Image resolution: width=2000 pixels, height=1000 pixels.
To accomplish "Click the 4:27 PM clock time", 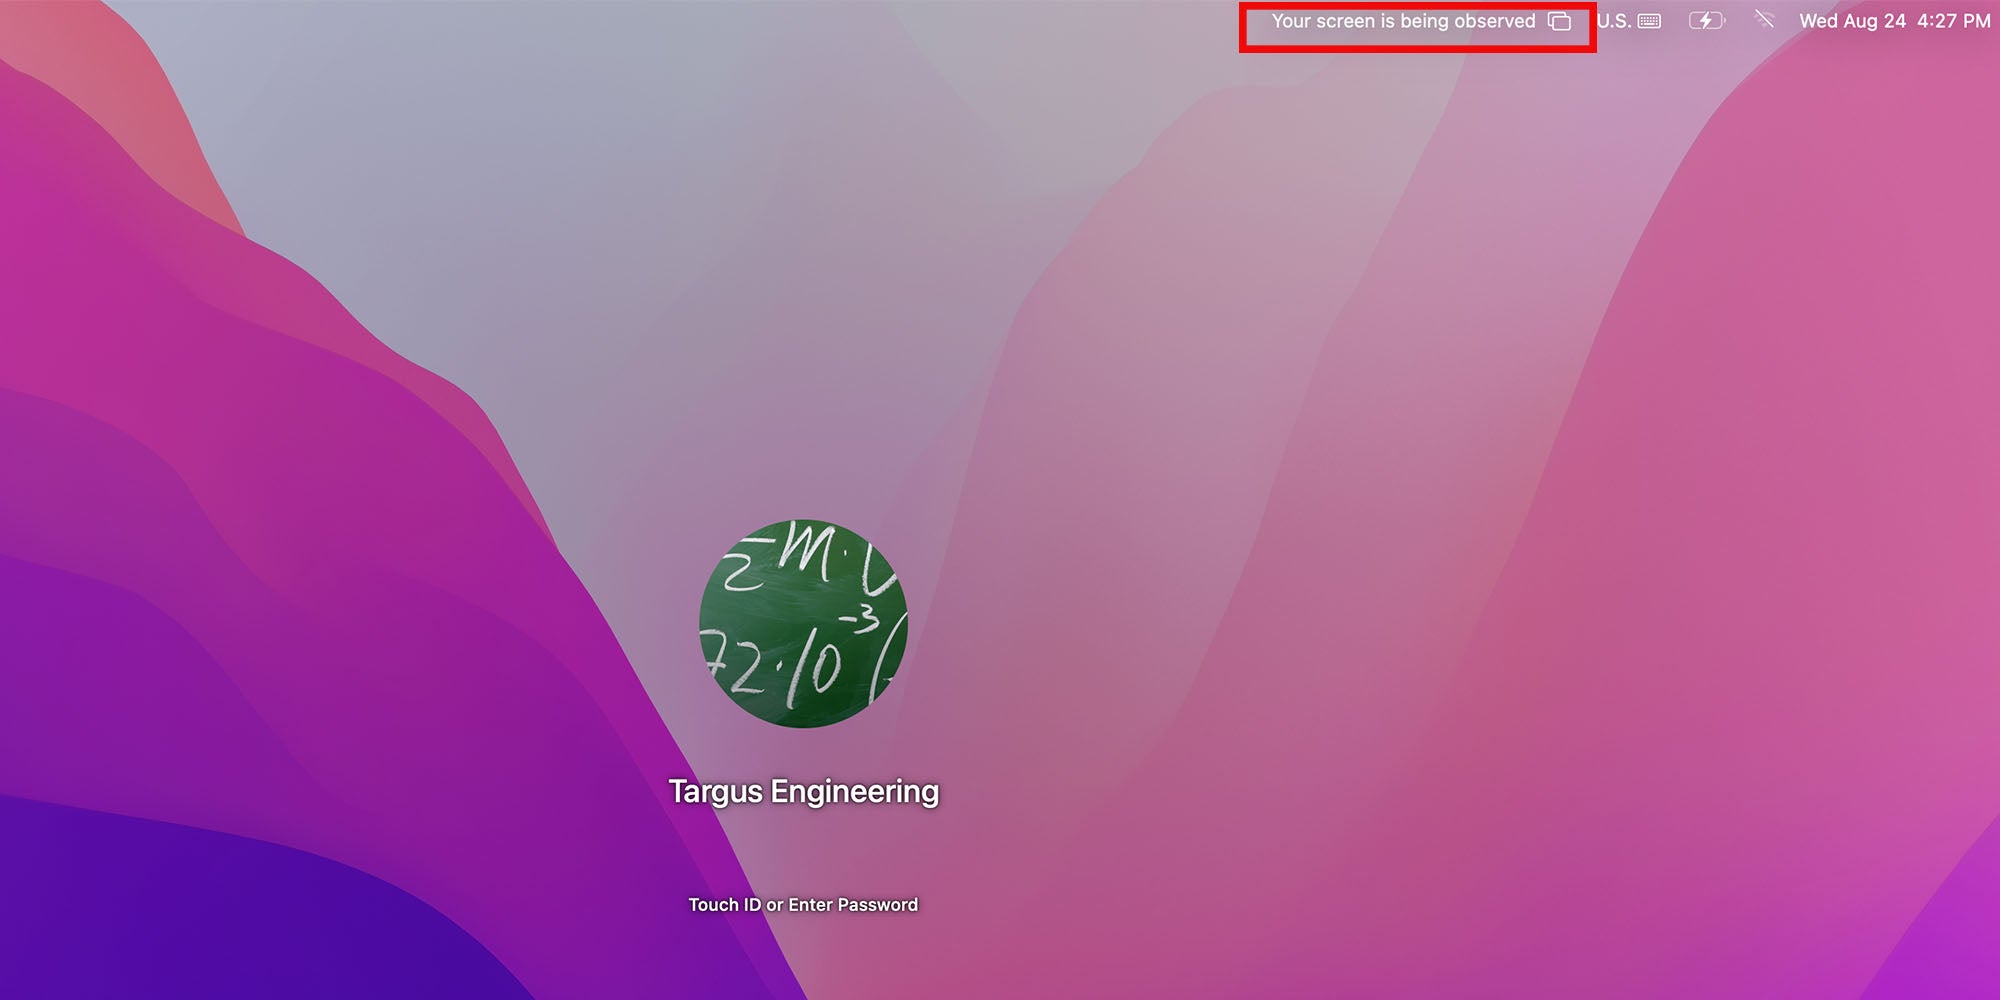I will click(1953, 21).
